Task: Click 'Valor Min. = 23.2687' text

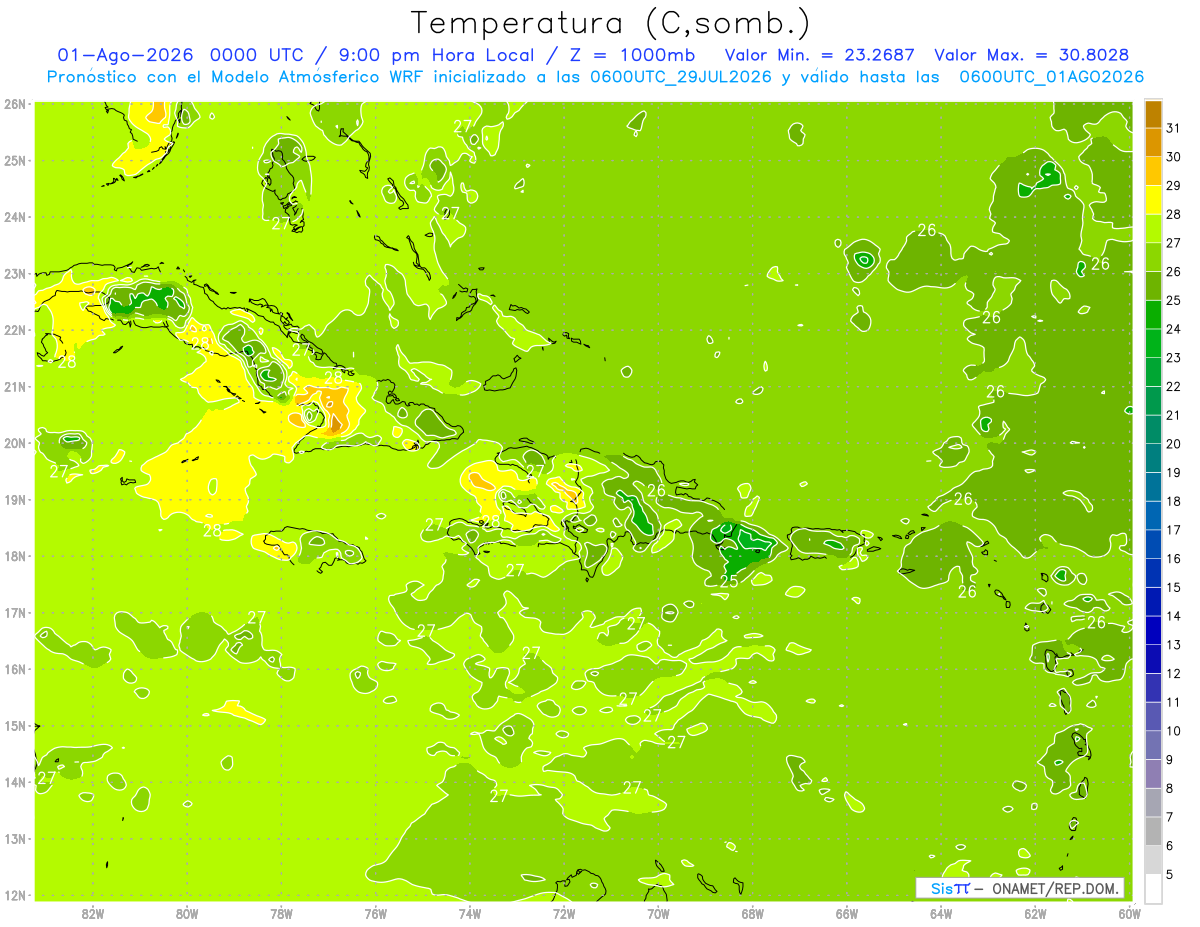Action: 821,55
